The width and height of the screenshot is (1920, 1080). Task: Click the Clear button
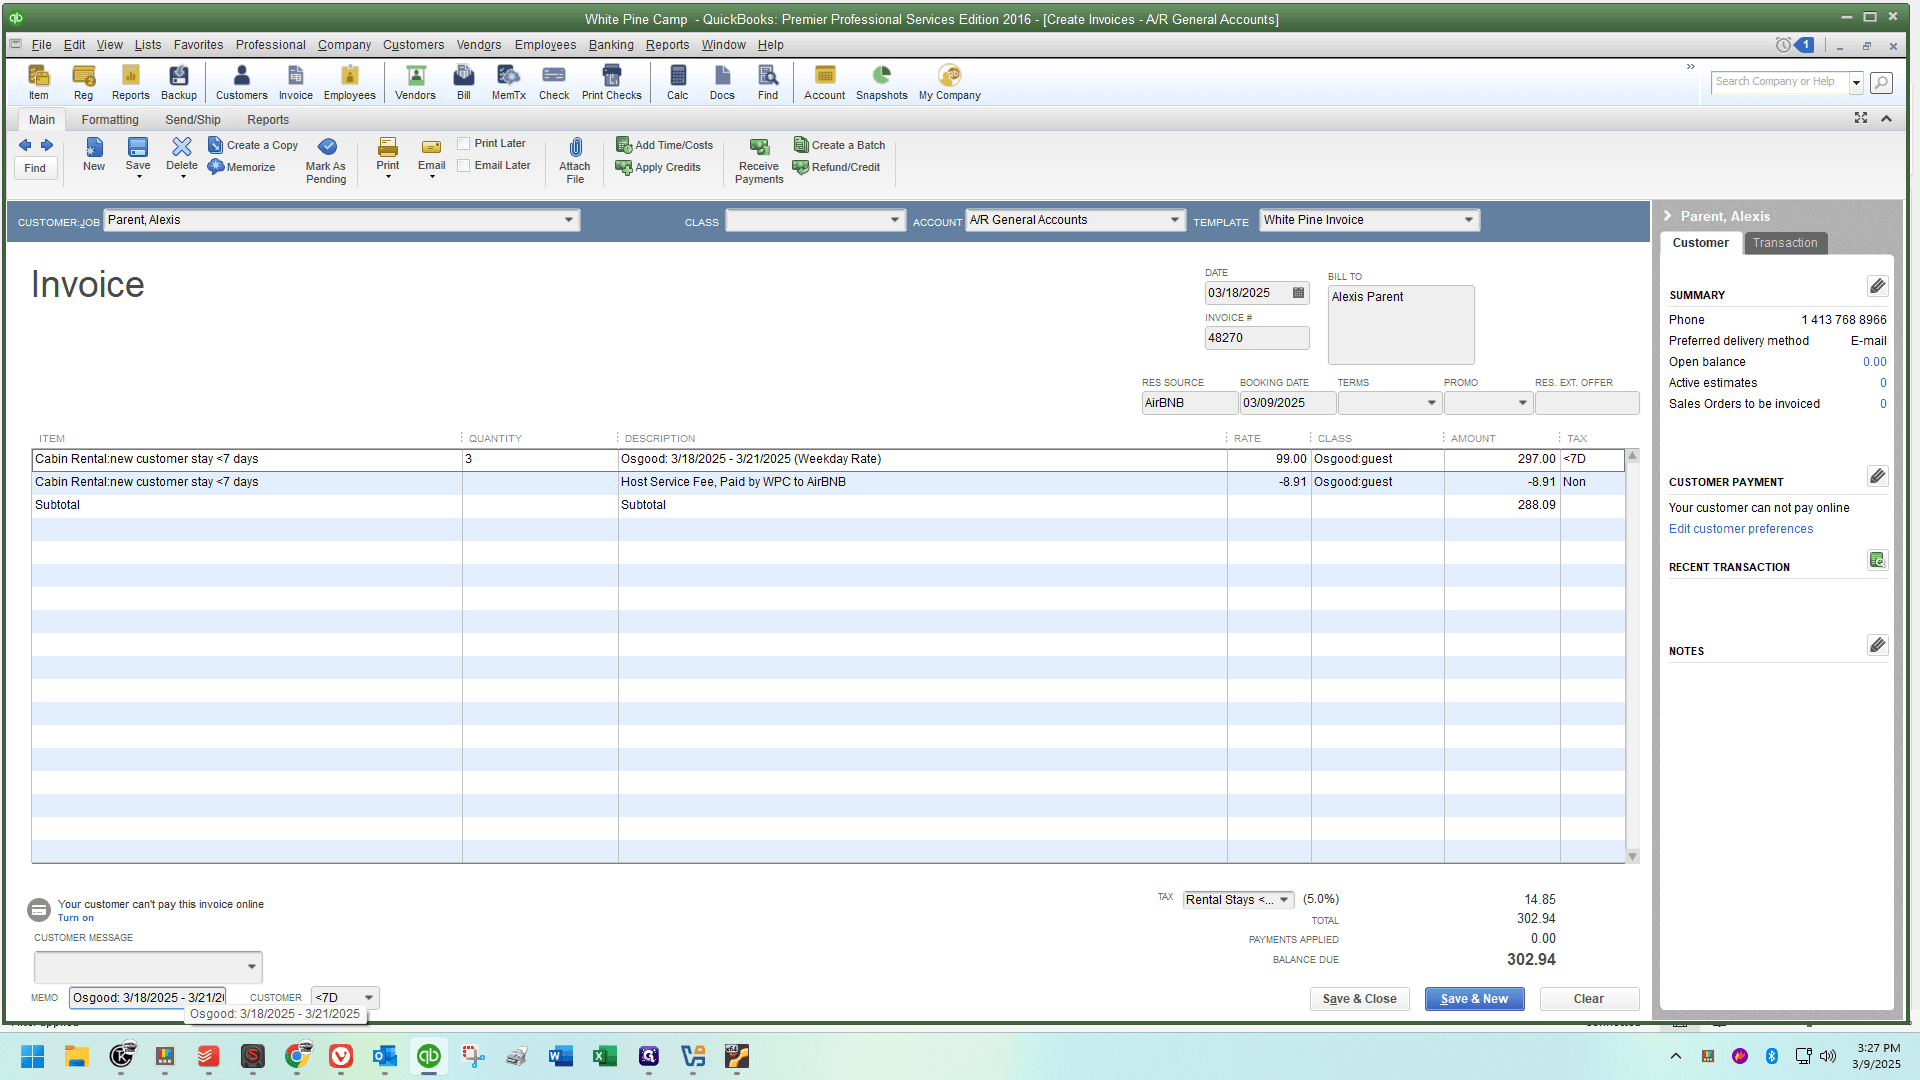coord(1588,999)
